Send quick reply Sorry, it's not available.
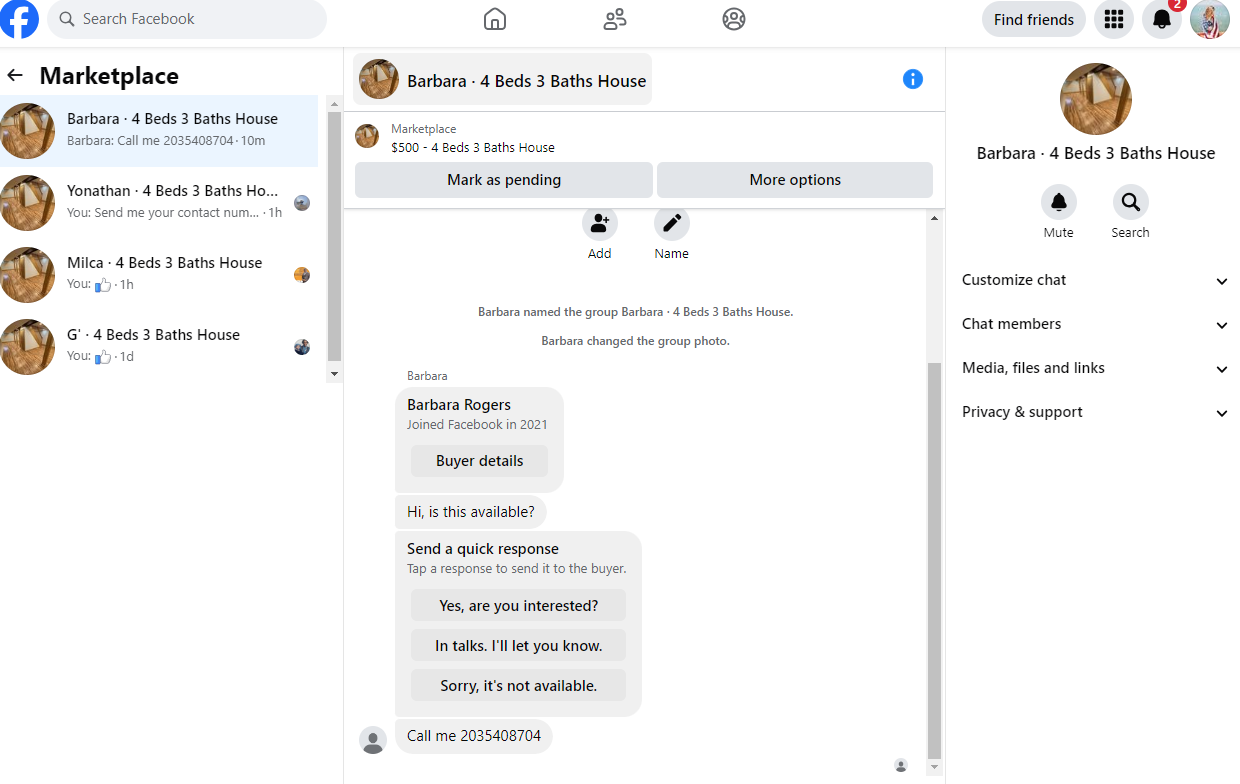This screenshot has height=784, width=1240. click(x=518, y=685)
